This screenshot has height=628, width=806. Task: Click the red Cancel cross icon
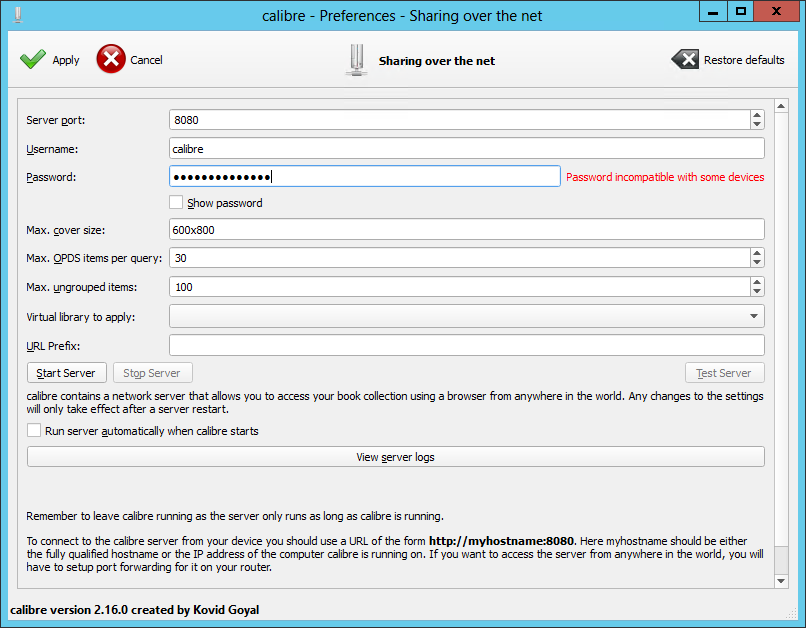[x=111, y=59]
